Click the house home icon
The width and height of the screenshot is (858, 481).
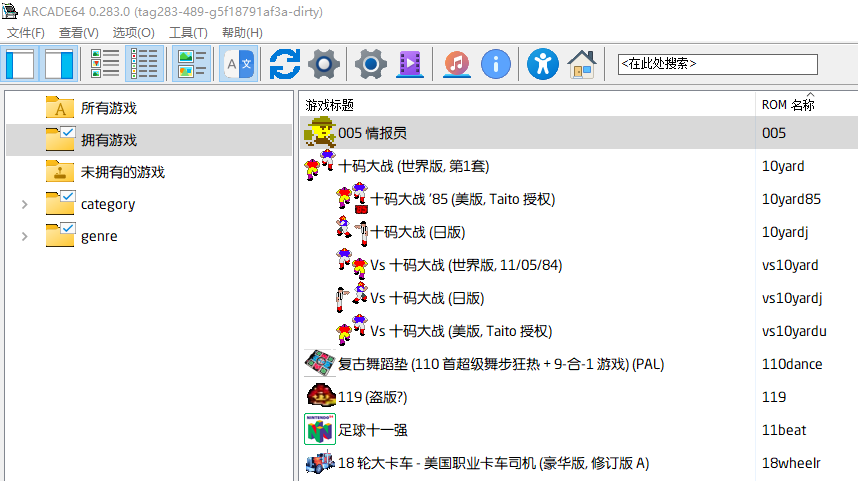click(582, 64)
